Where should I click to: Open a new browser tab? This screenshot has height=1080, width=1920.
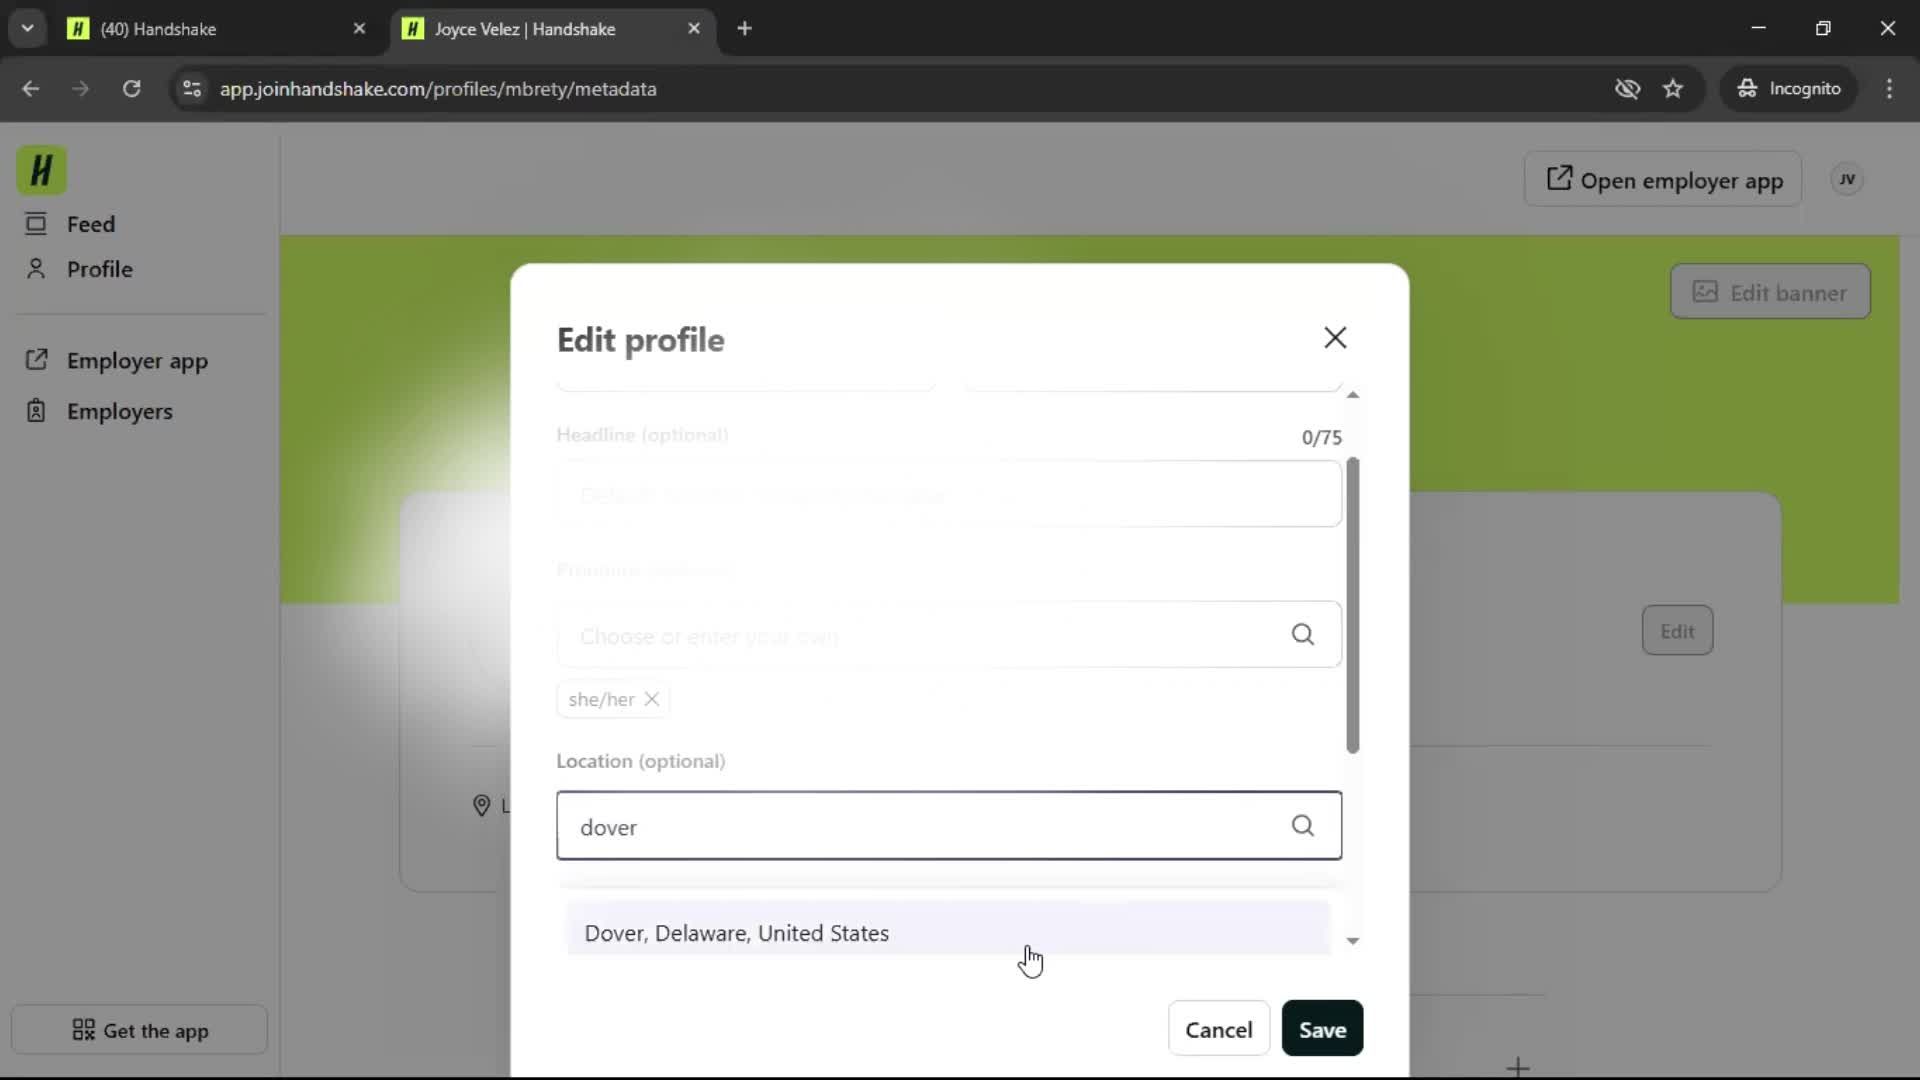(x=744, y=29)
